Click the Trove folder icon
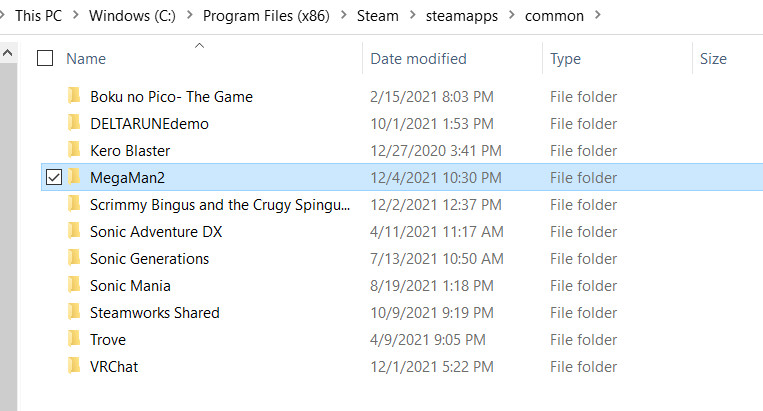 [73, 340]
